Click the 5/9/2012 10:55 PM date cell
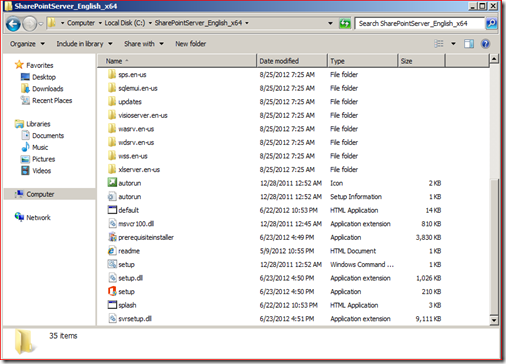 pos(287,251)
